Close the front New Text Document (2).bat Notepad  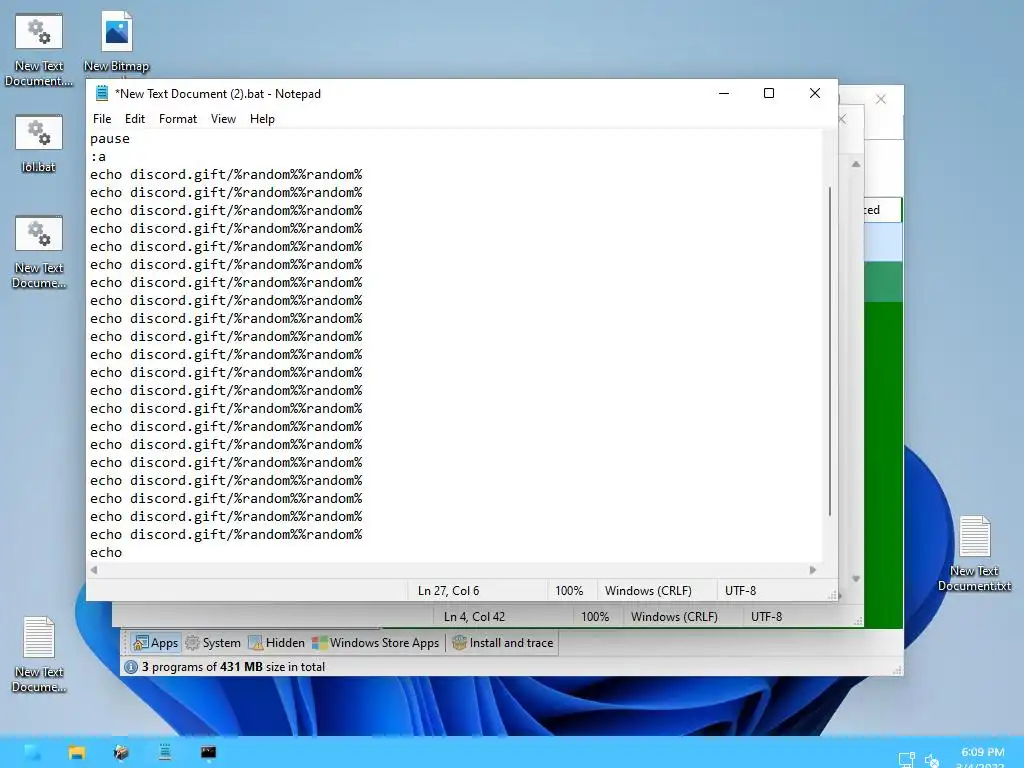[814, 93]
